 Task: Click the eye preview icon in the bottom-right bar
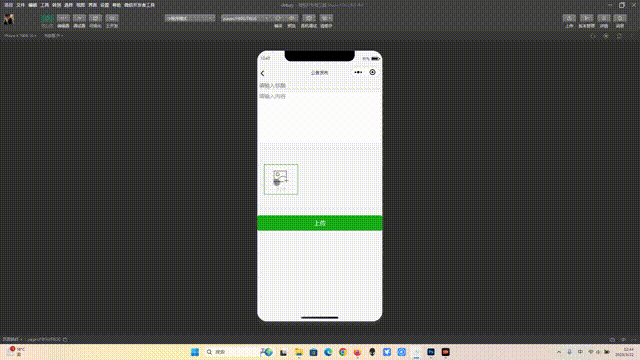623,339
